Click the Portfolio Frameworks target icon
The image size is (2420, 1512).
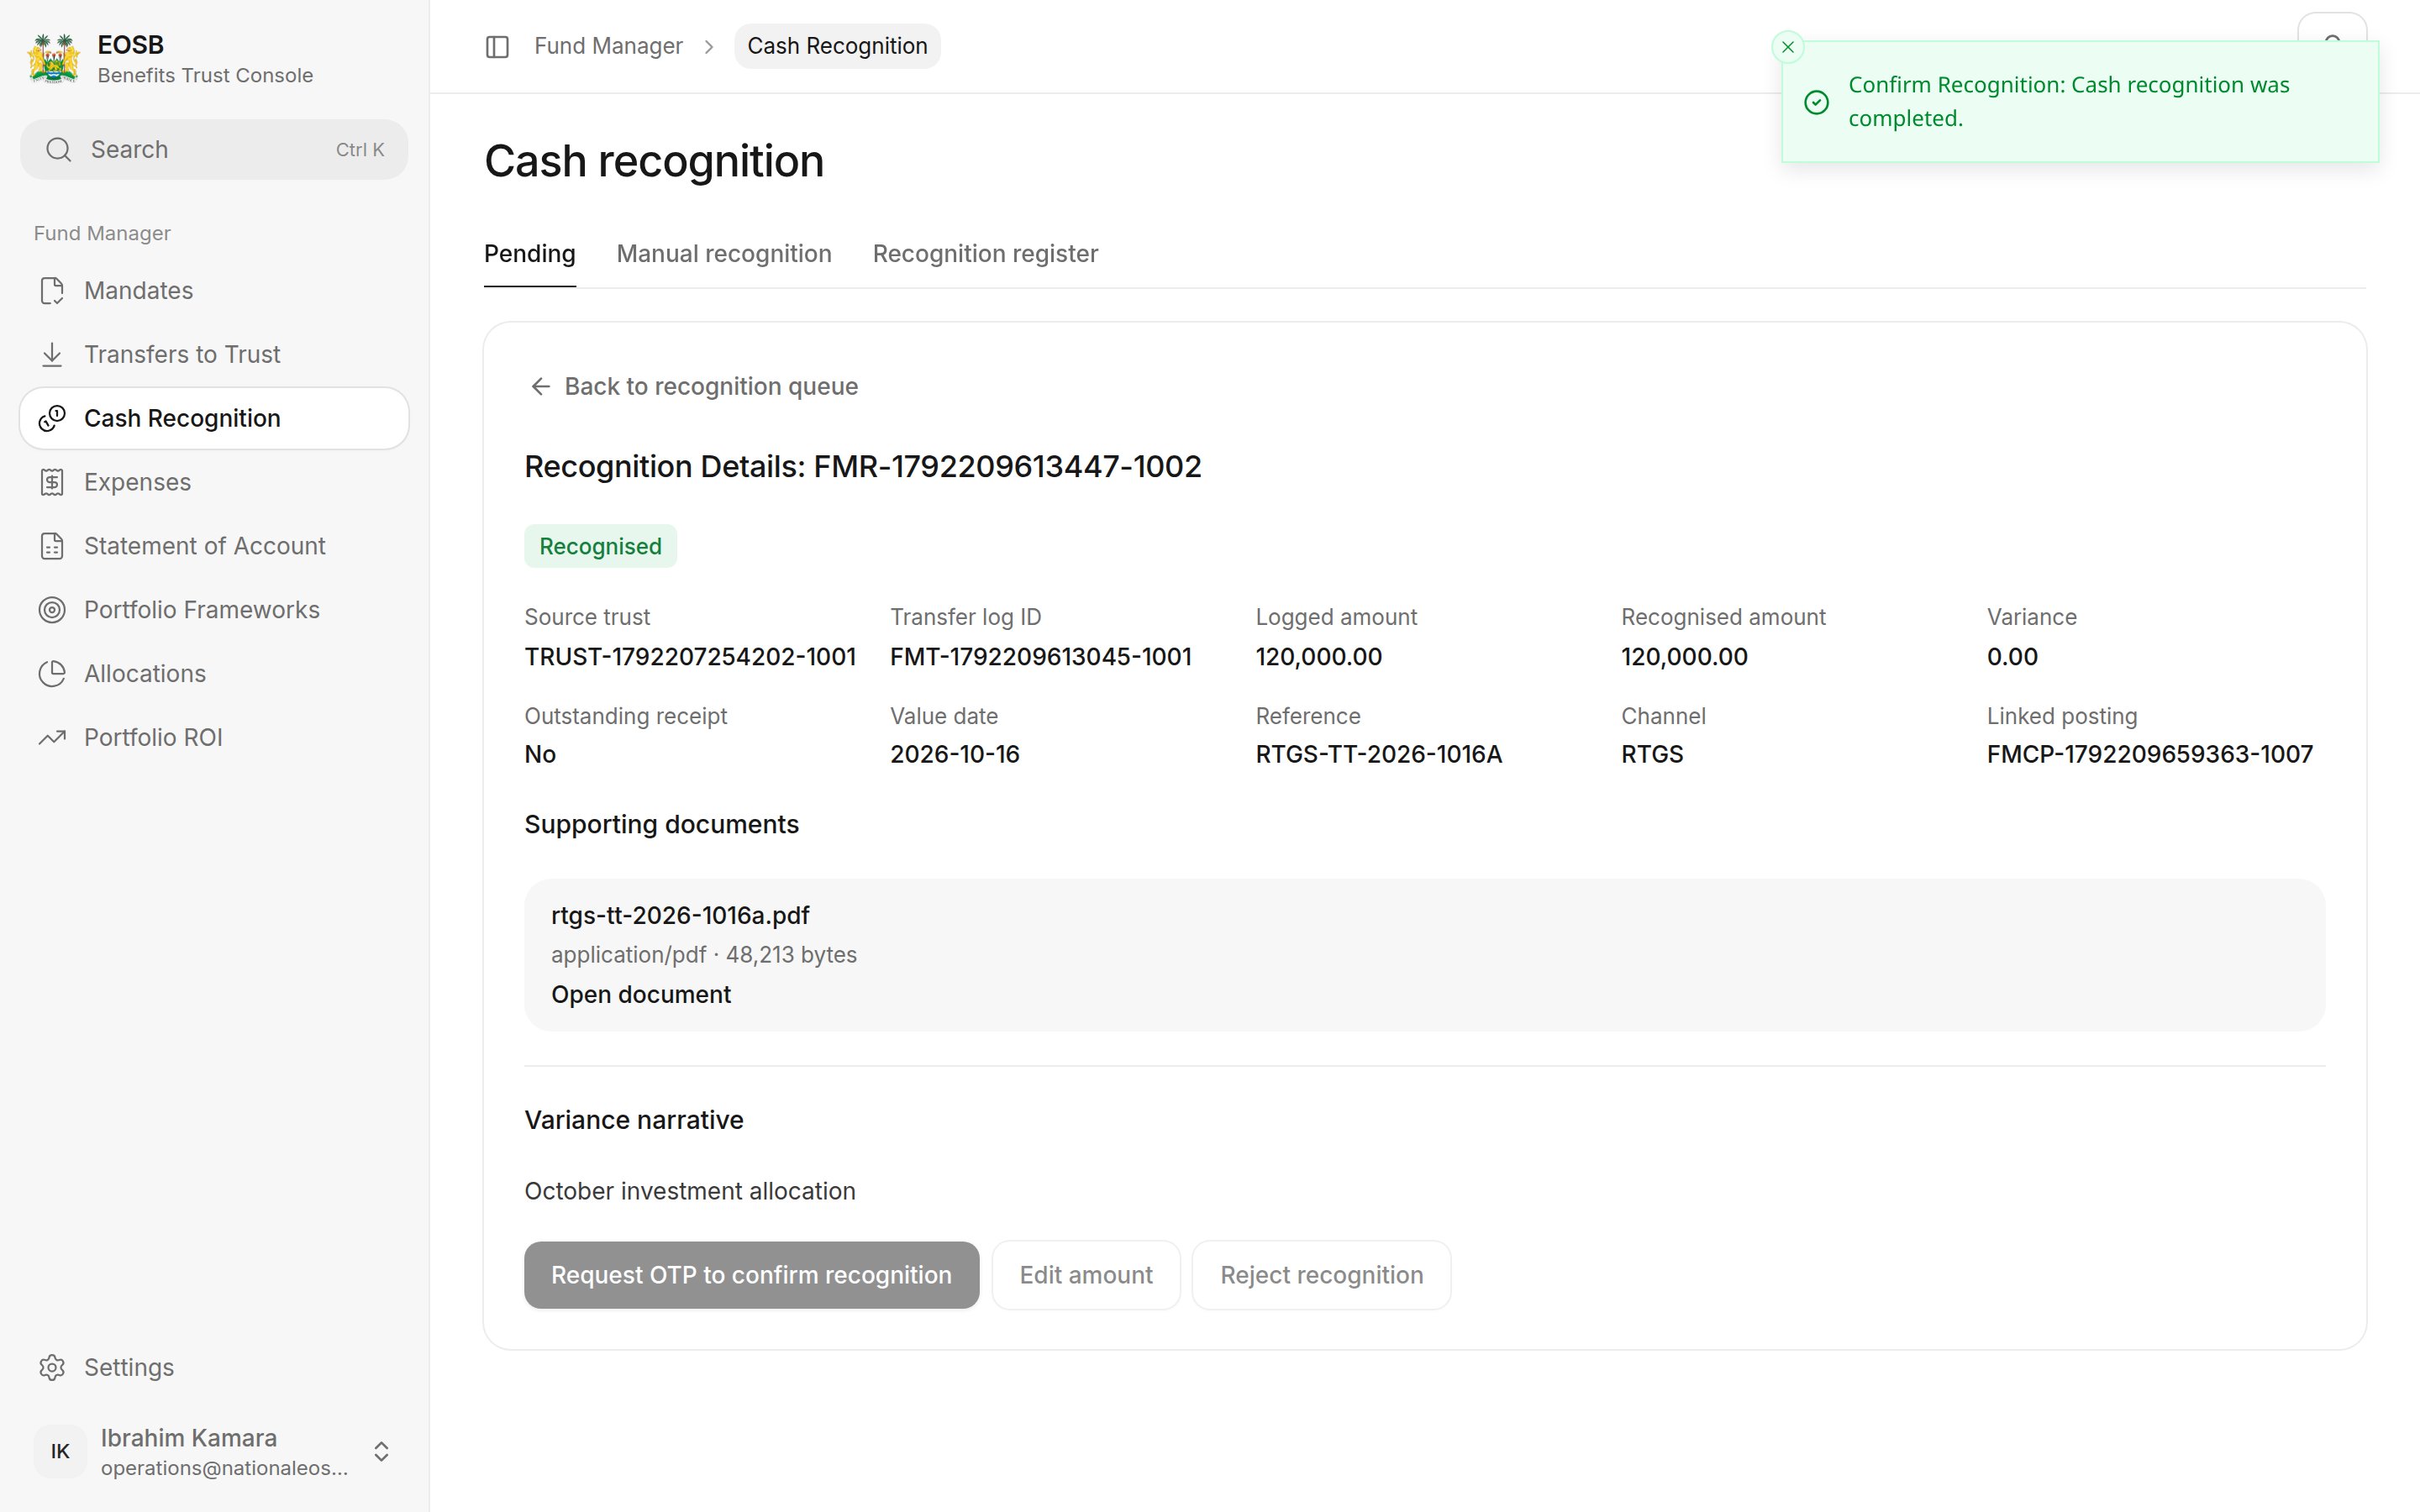click(x=52, y=610)
